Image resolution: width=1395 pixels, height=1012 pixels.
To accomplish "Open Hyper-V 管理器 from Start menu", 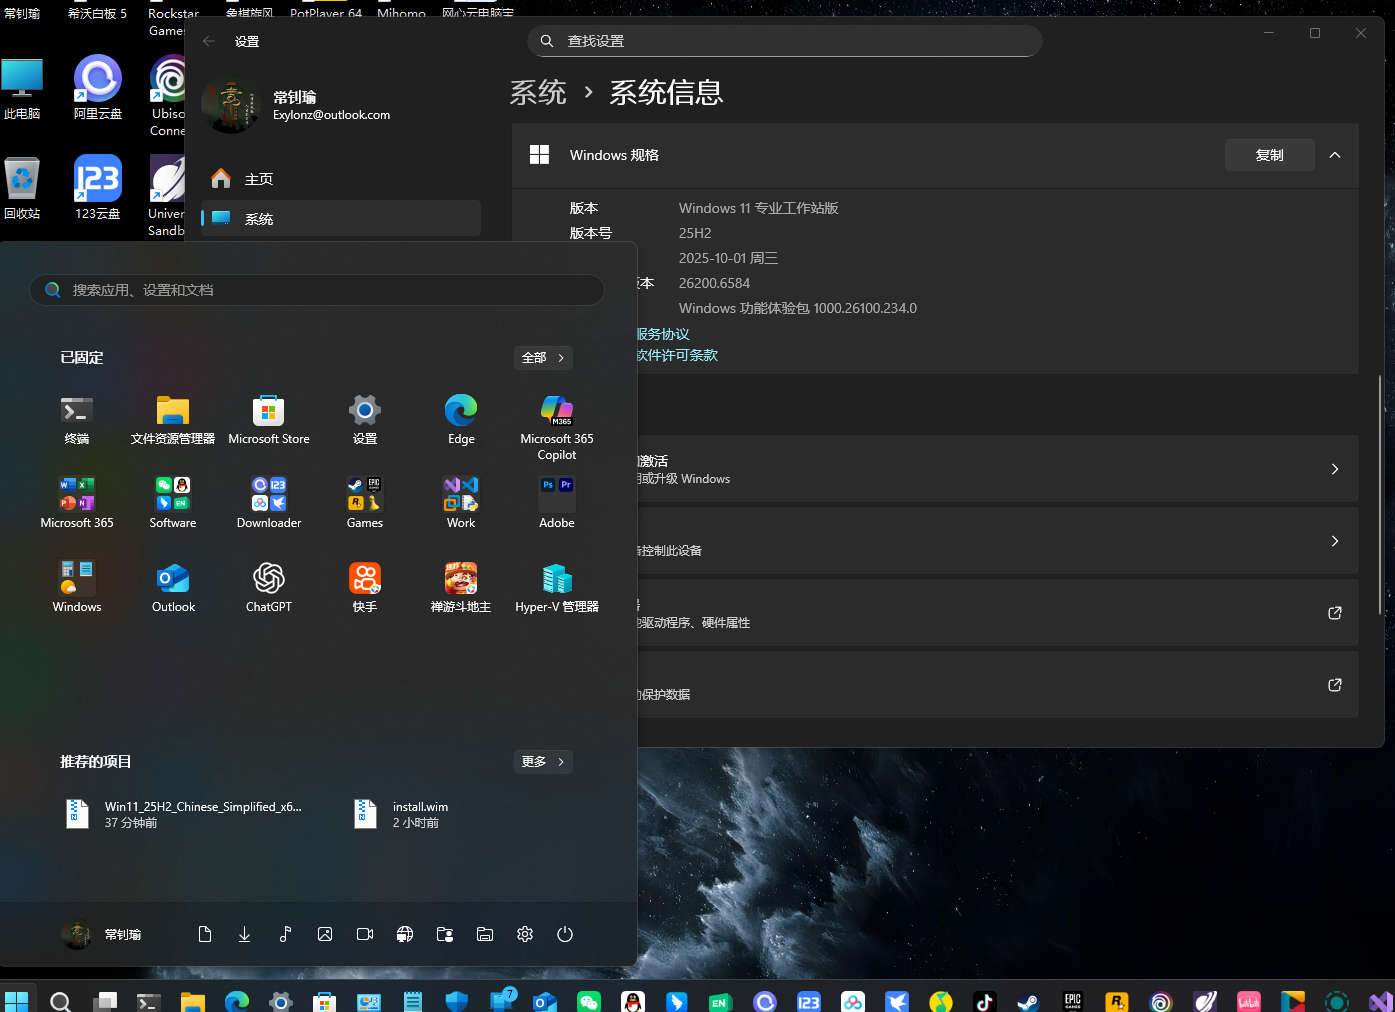I will [x=557, y=587].
